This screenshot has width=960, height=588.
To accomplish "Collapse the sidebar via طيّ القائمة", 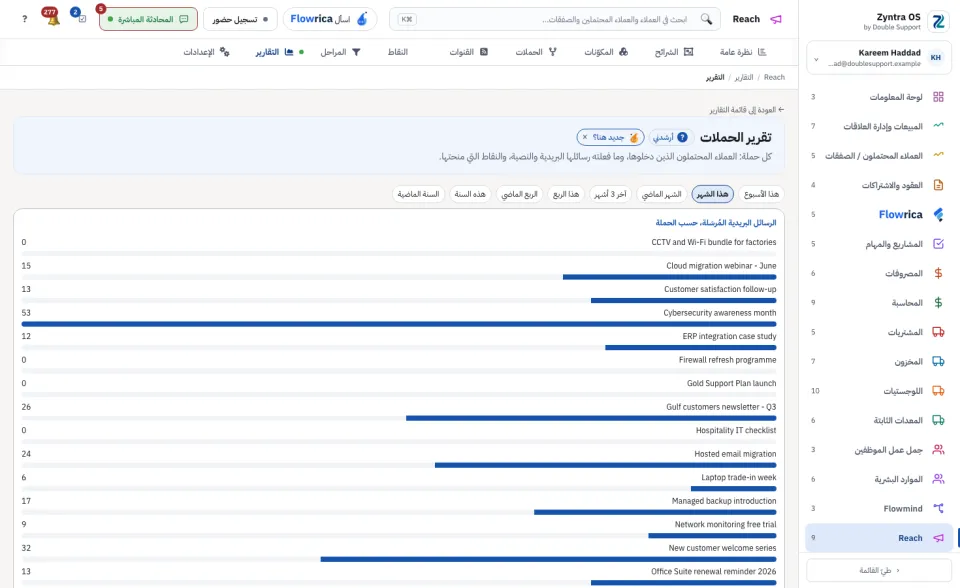I will (879, 570).
